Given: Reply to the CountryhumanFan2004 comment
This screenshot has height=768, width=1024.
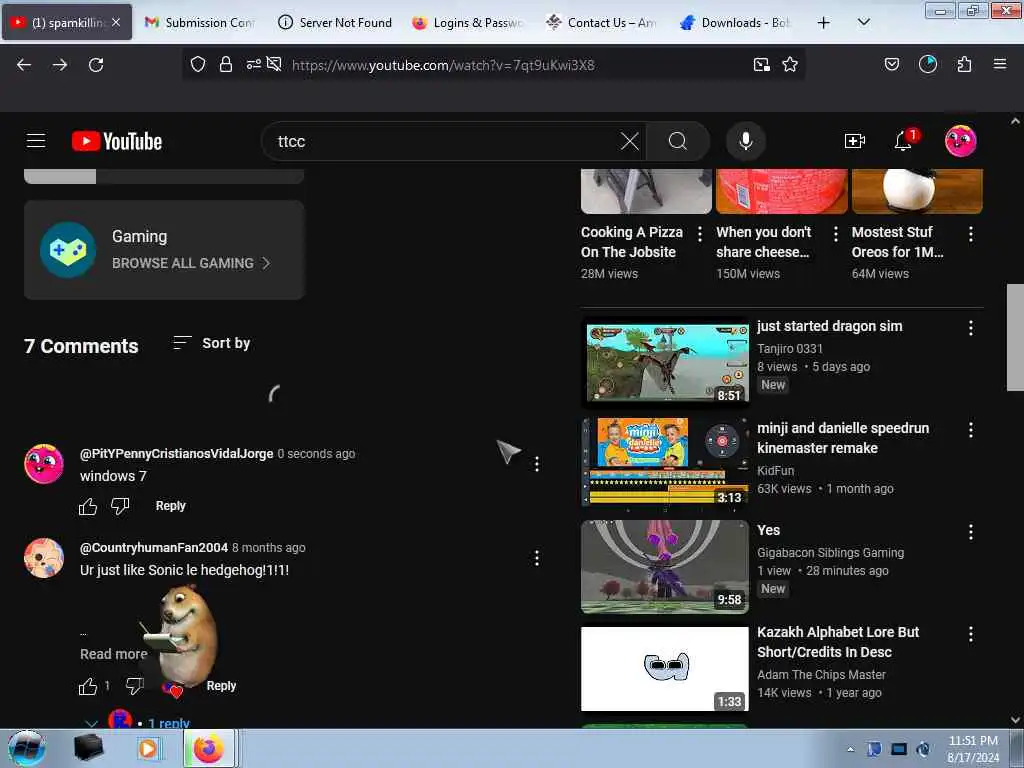Looking at the screenshot, I should click(221, 686).
